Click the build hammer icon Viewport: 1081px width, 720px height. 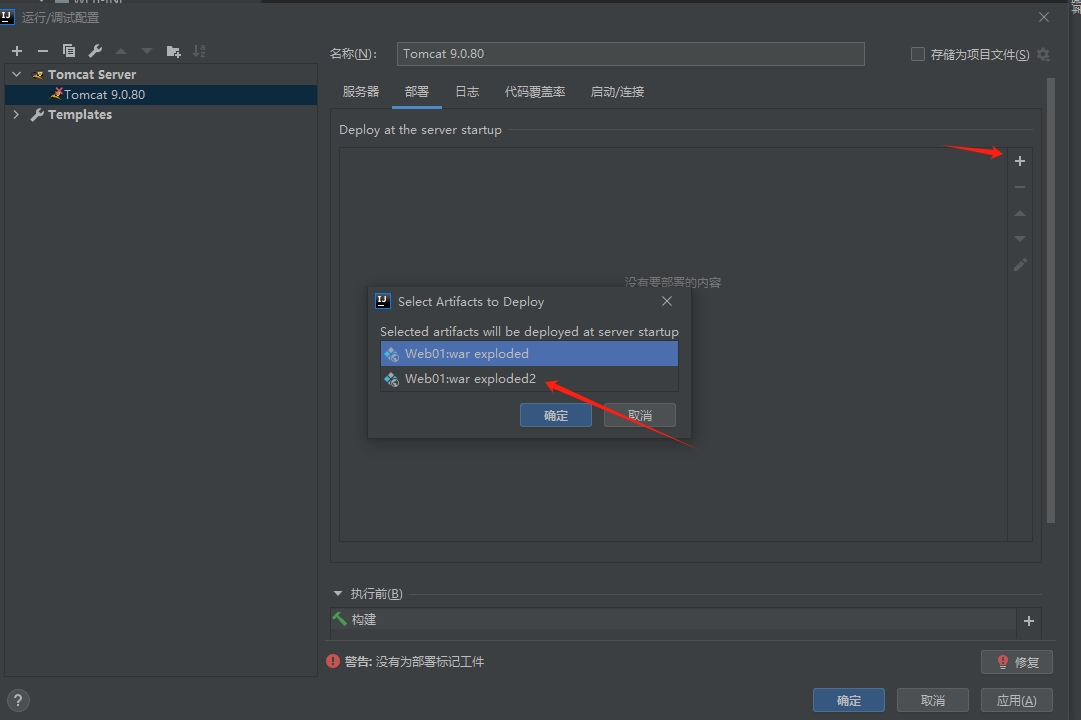point(339,619)
